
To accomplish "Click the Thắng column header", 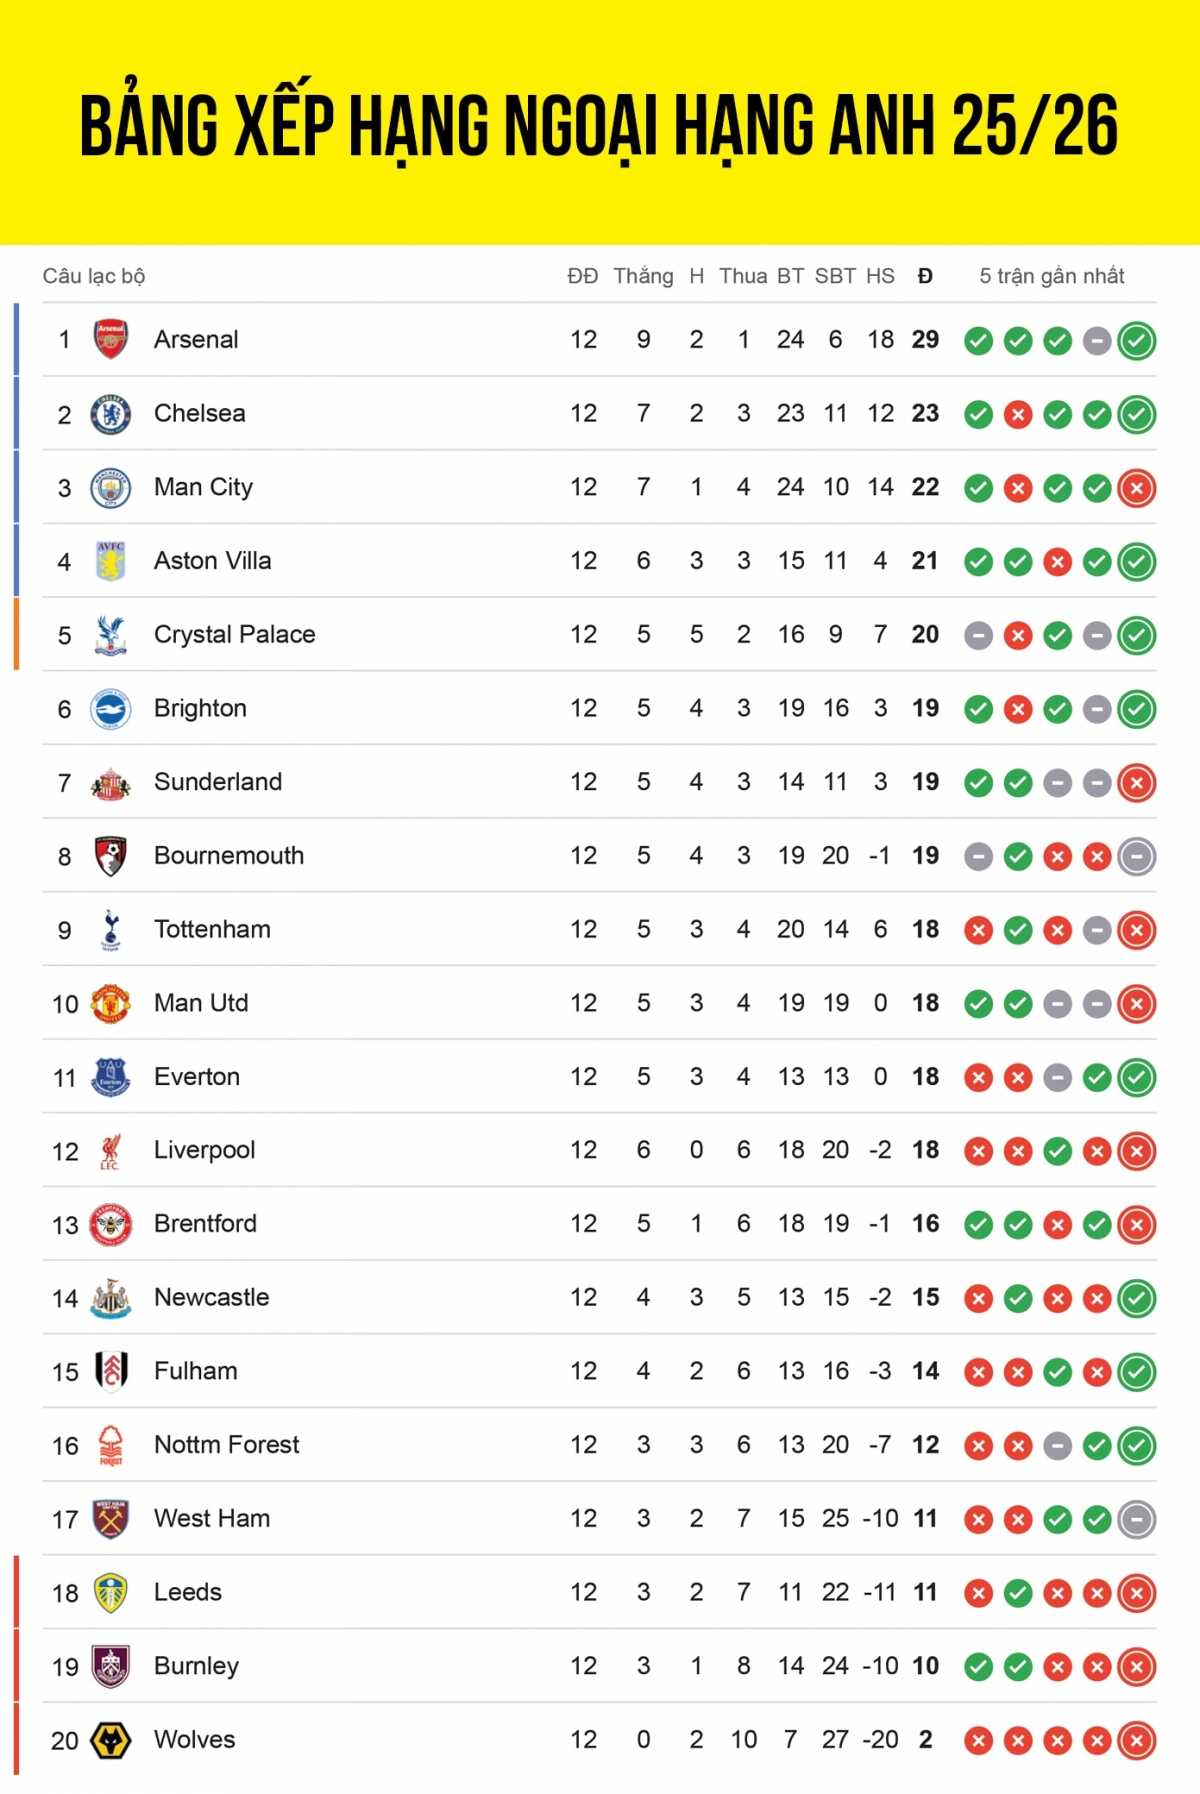I will click(x=643, y=276).
